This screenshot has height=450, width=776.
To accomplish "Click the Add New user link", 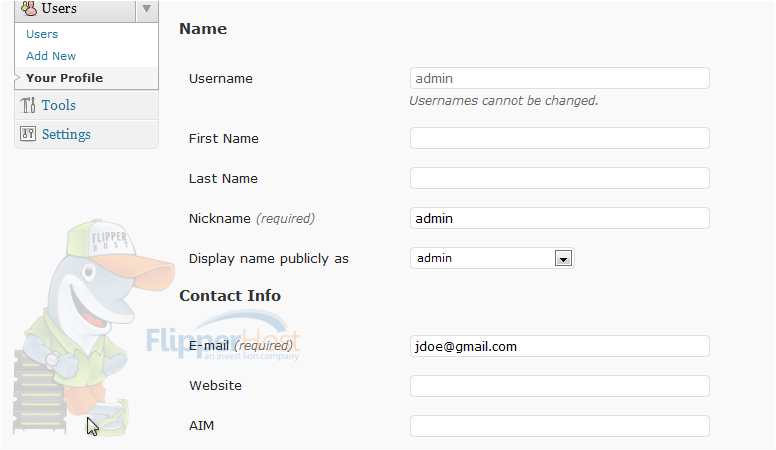I will click(x=51, y=56).
